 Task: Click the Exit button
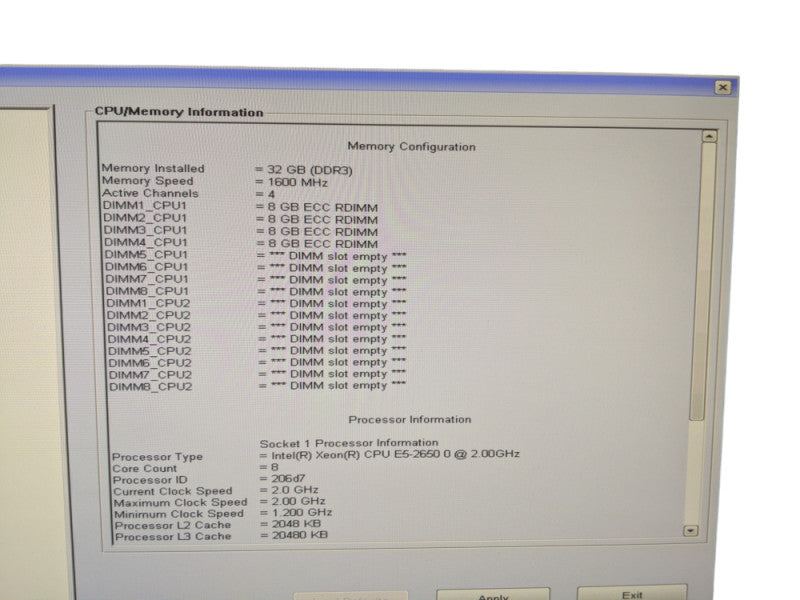(632, 594)
